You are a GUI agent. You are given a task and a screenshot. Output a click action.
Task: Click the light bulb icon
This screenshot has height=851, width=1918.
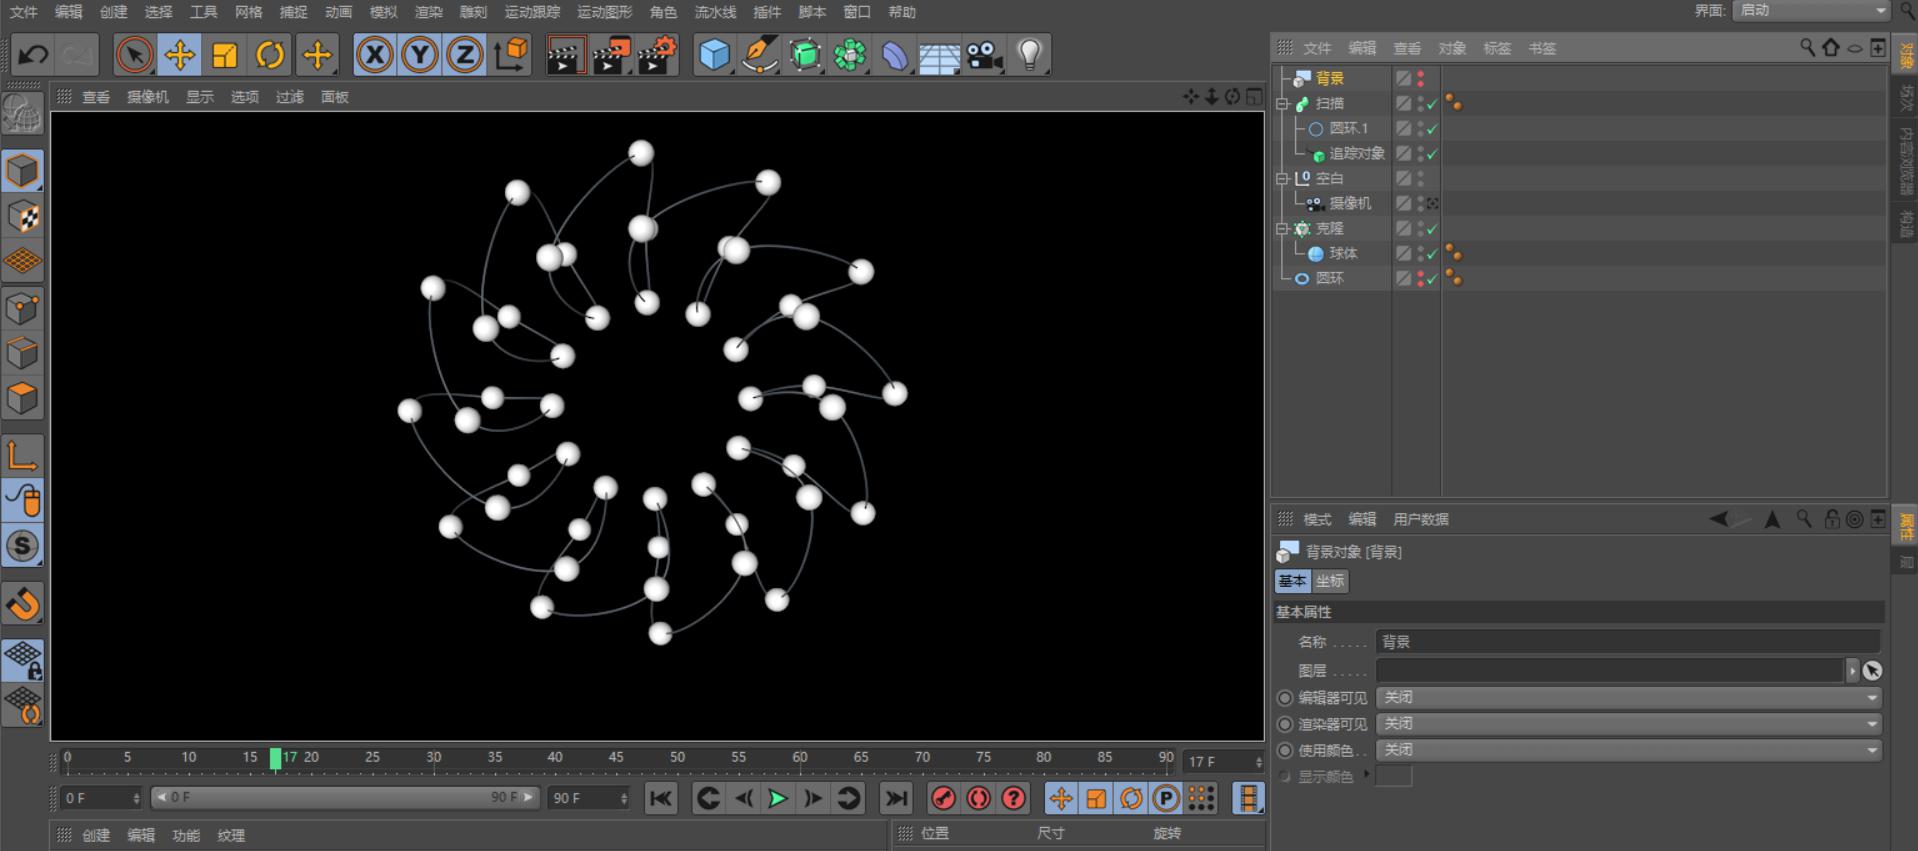point(1030,55)
